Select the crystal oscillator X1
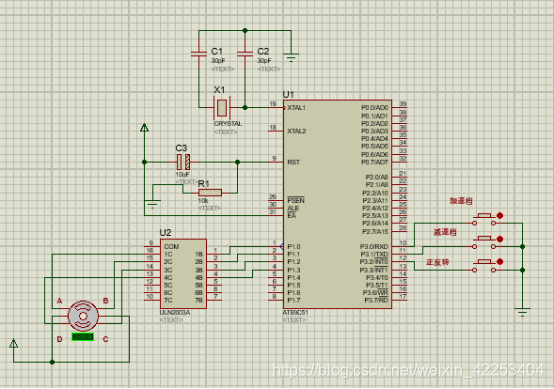 pyautogui.click(x=222, y=108)
